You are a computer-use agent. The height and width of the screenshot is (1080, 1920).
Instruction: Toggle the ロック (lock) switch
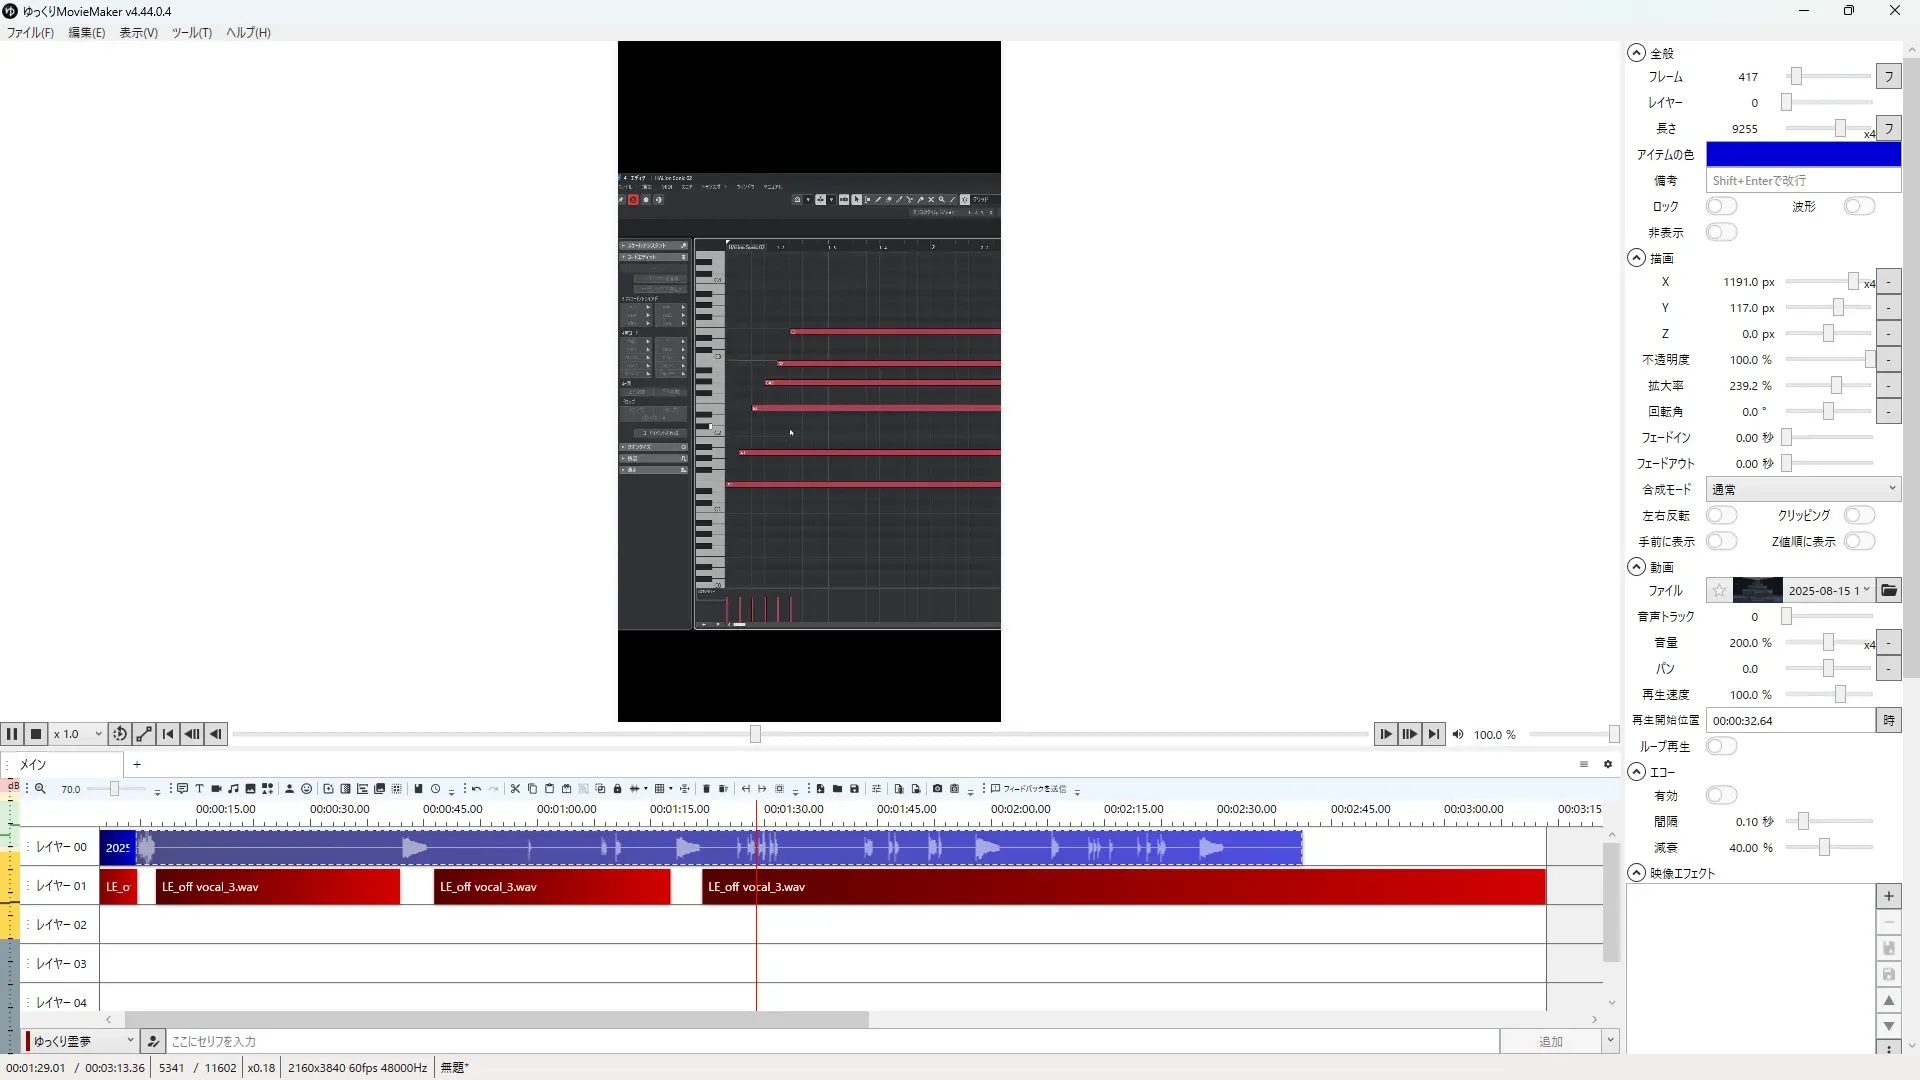tap(1721, 206)
